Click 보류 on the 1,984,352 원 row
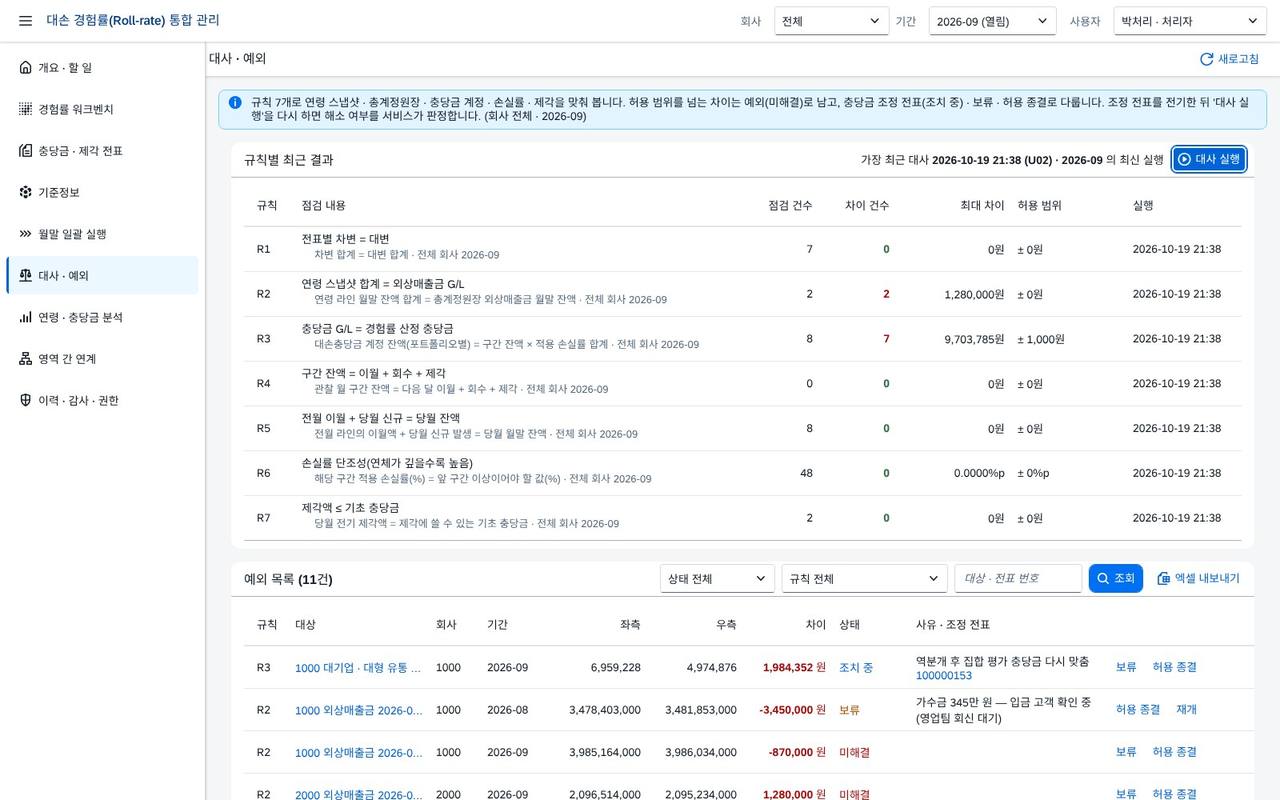 1126,667
